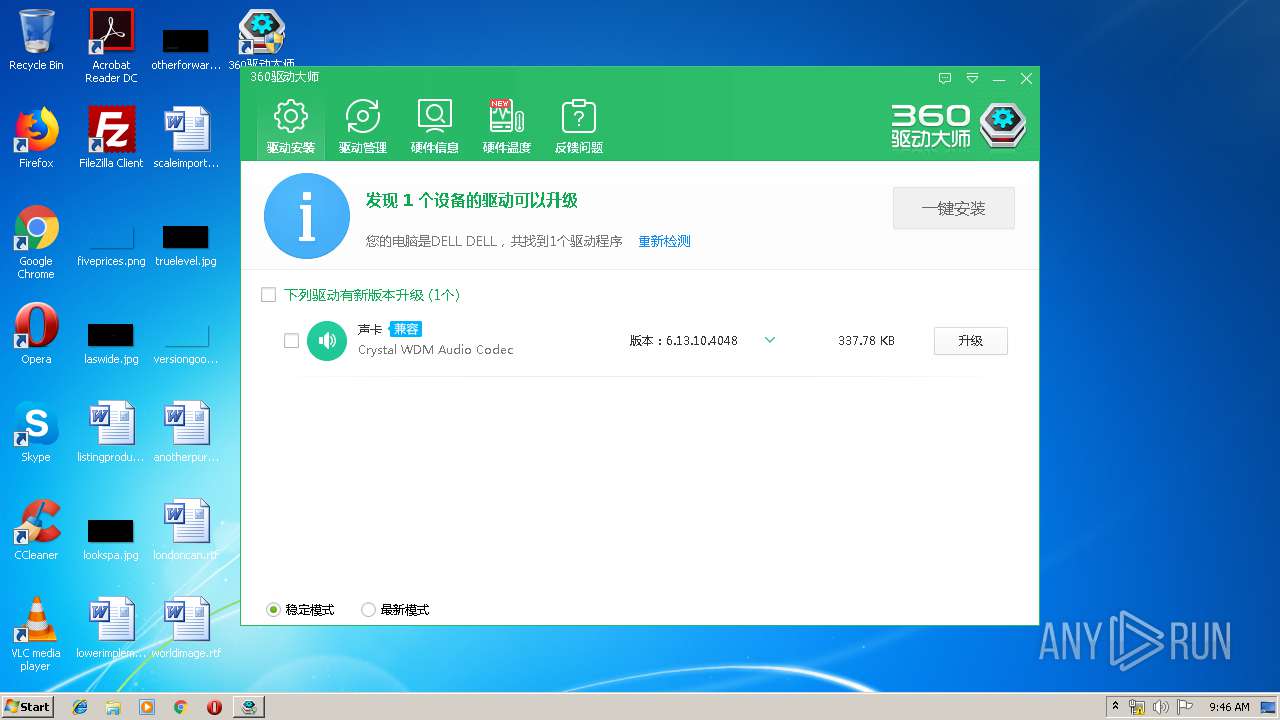Tick the Crystal WDM Audio Codec checkbox
1280x720 pixels.
pyautogui.click(x=291, y=341)
